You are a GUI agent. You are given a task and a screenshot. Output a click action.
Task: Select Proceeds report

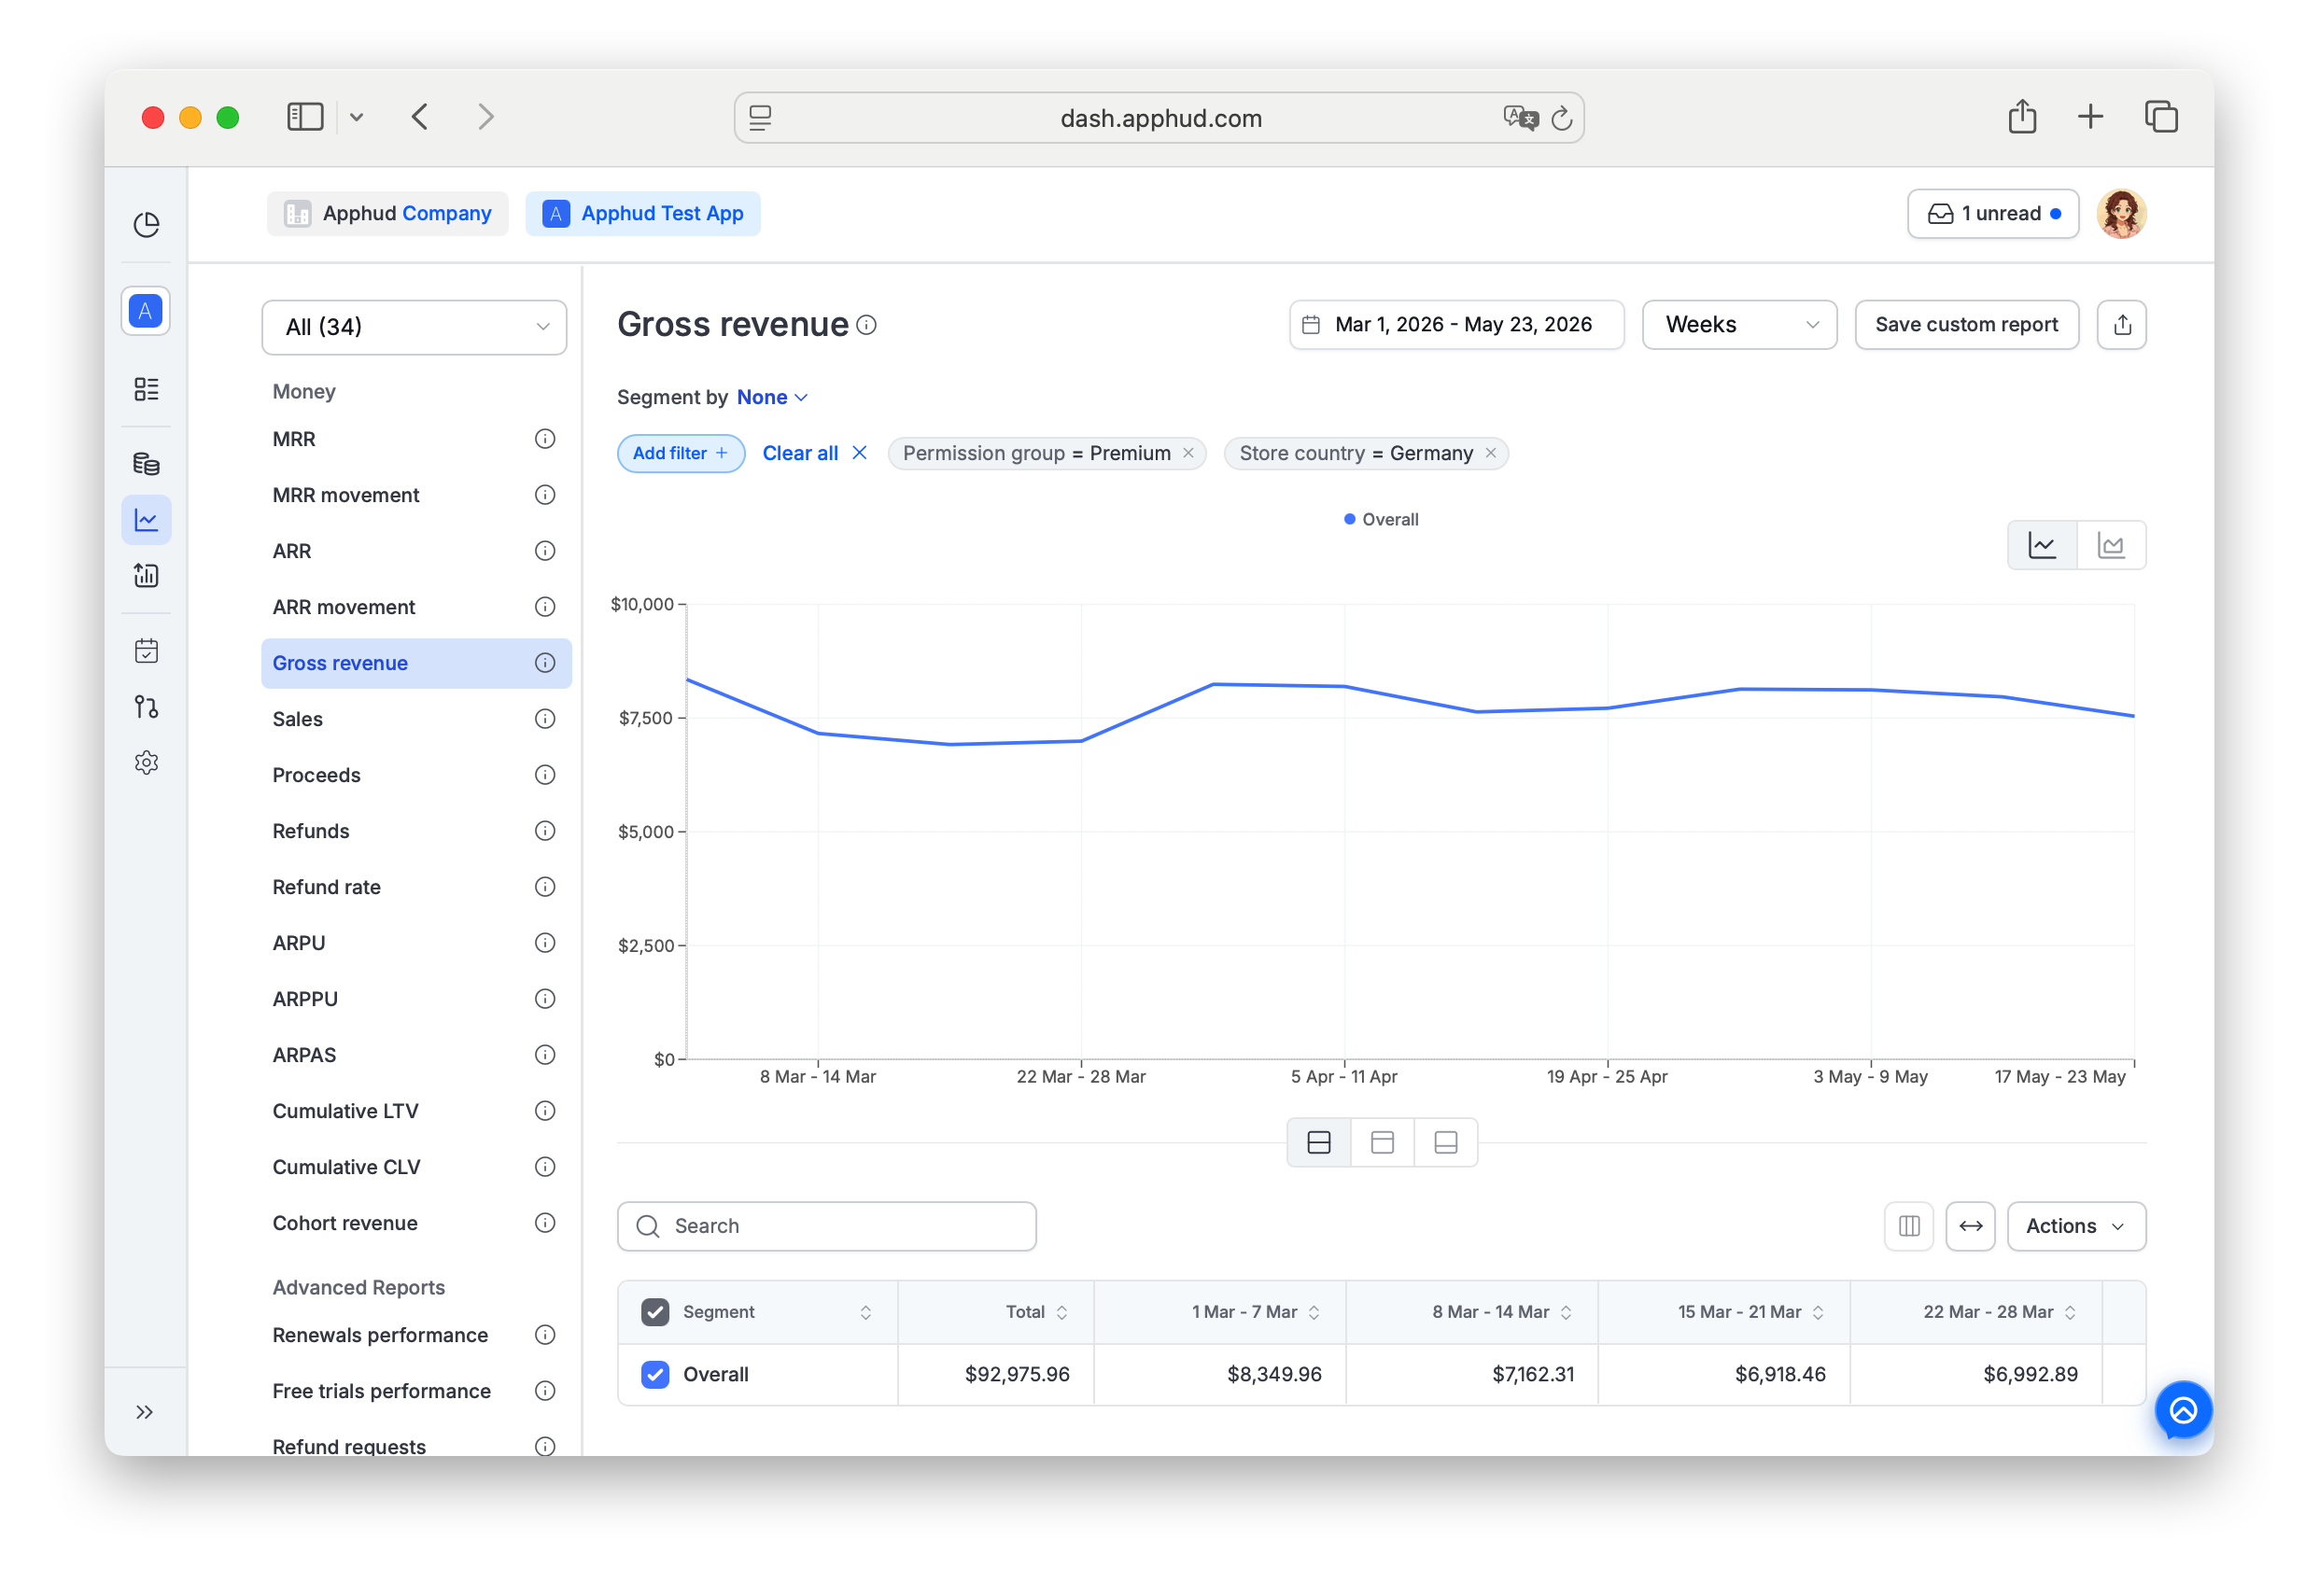[416, 775]
